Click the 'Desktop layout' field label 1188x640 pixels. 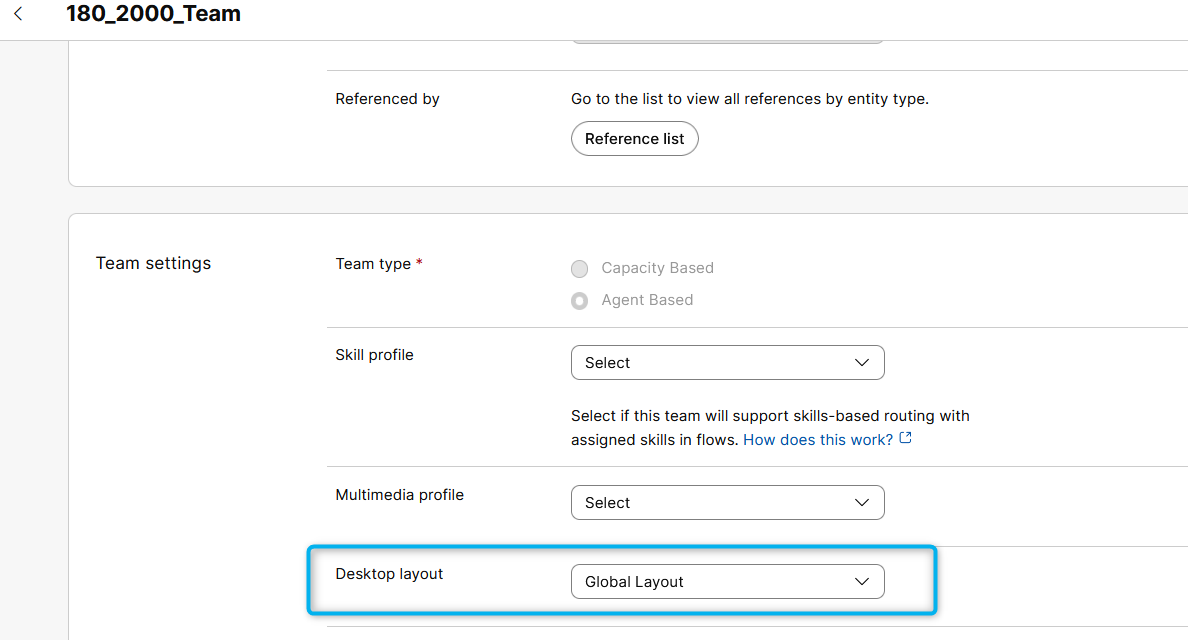coord(389,574)
